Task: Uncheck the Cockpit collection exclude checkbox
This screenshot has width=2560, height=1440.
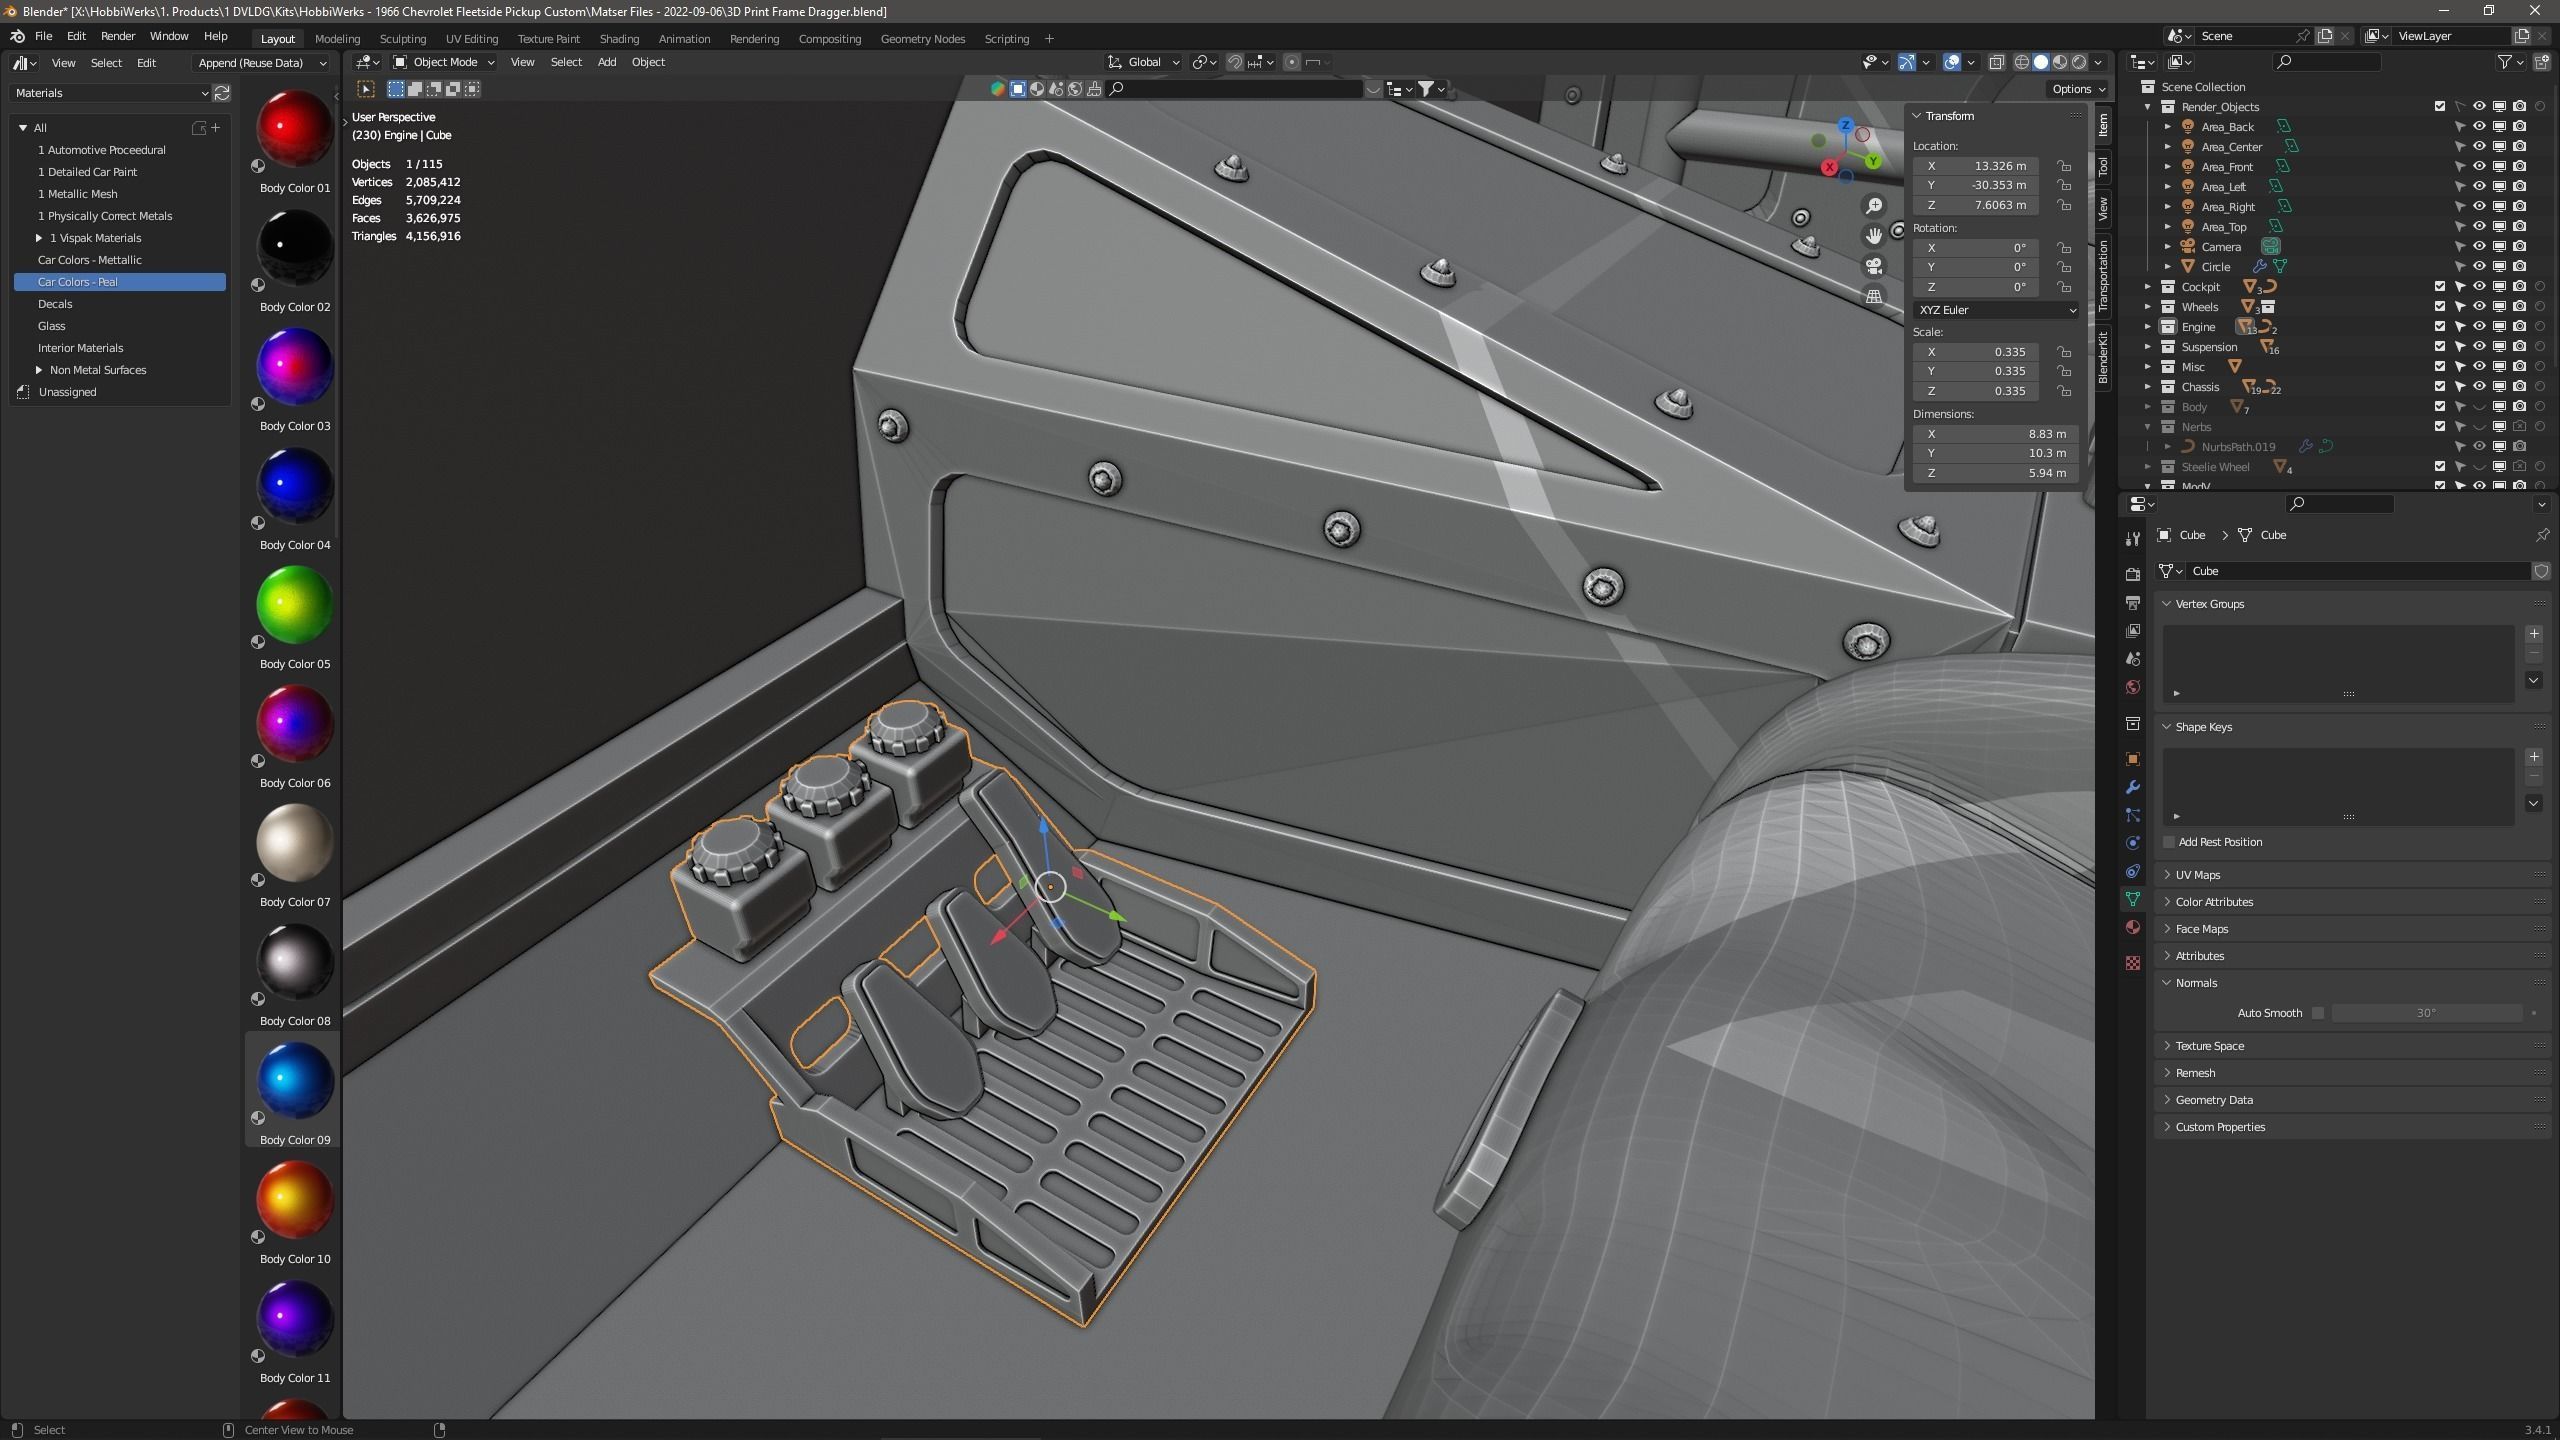Action: (2440, 287)
